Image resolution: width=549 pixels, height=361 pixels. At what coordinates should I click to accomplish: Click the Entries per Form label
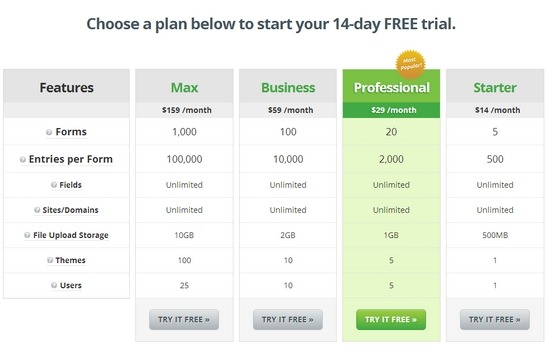71,159
